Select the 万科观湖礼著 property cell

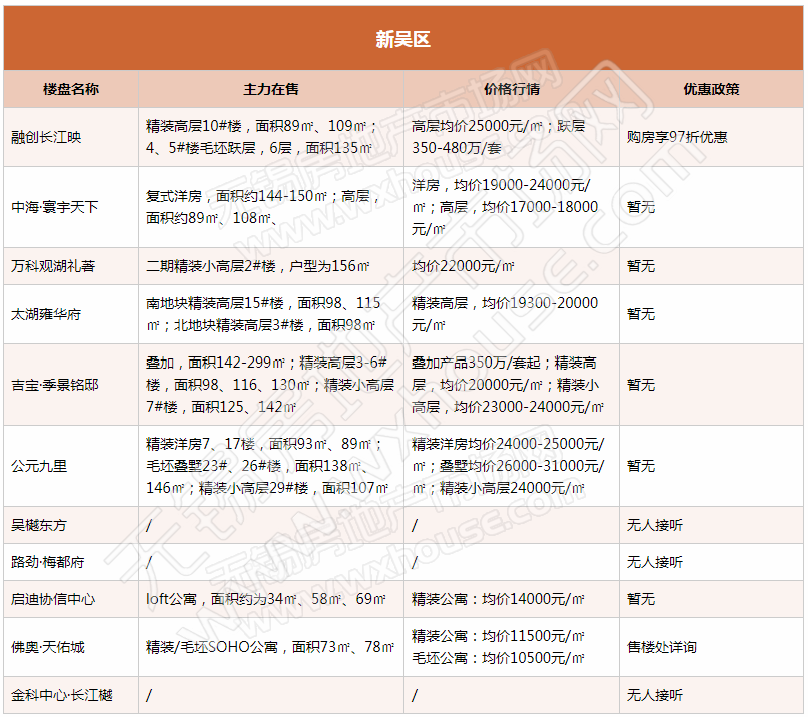tap(53, 266)
